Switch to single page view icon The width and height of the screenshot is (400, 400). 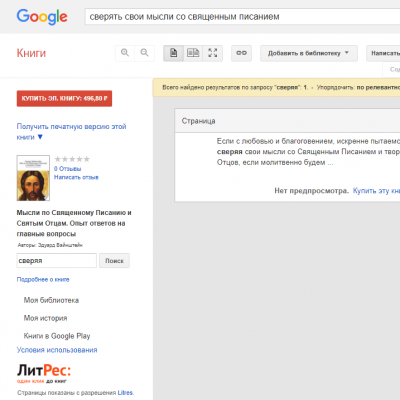173,53
